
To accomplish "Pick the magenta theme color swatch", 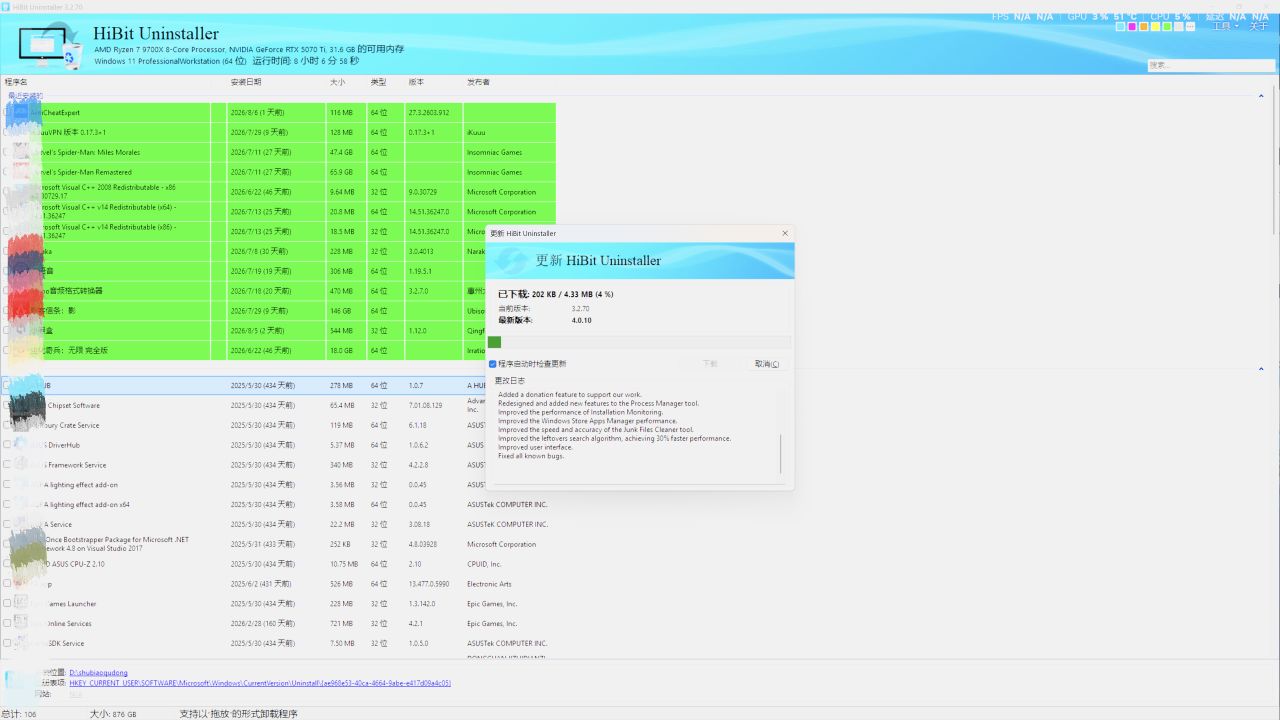I will point(1132,27).
